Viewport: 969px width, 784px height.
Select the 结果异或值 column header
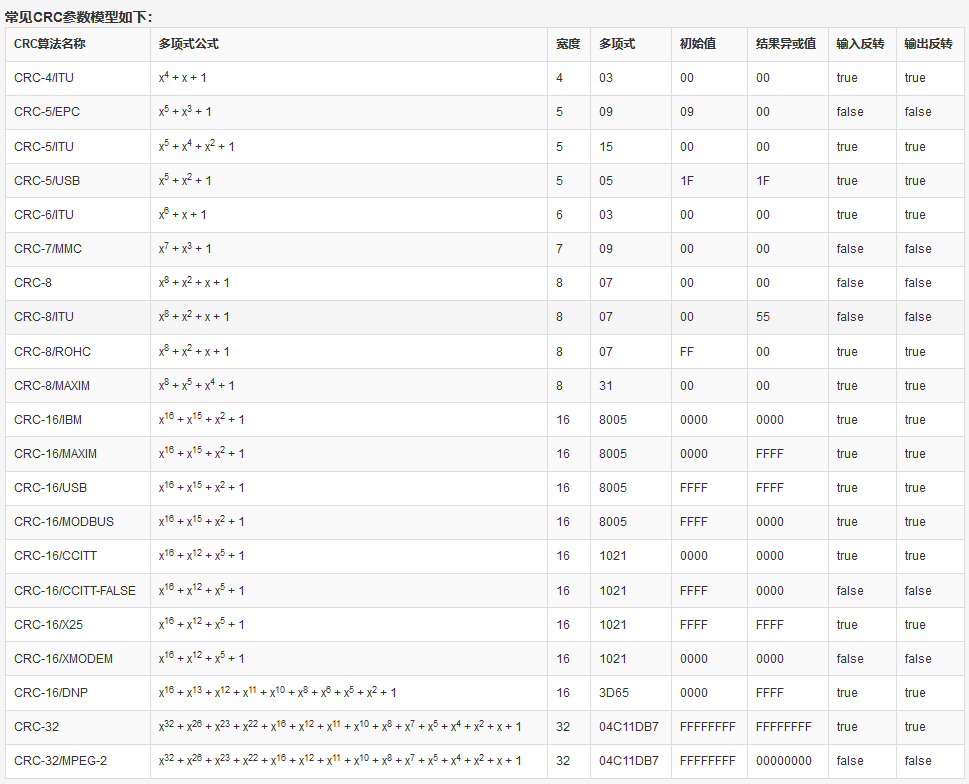click(x=786, y=44)
